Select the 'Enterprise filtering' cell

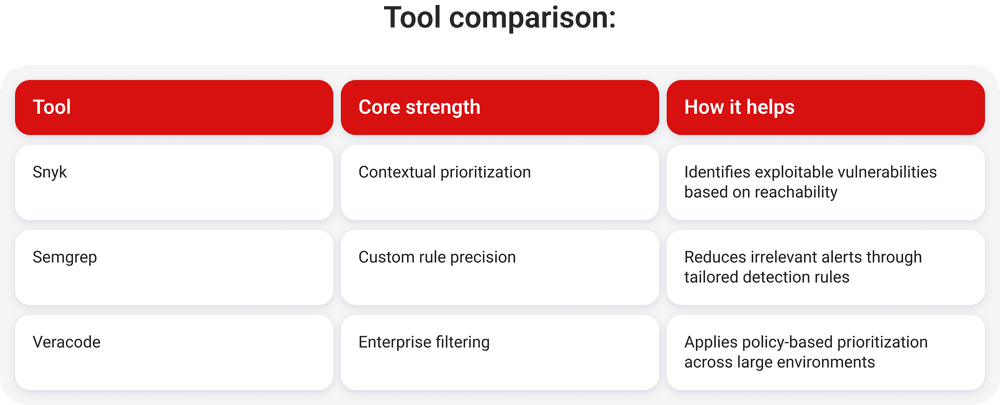pyautogui.click(x=500, y=352)
